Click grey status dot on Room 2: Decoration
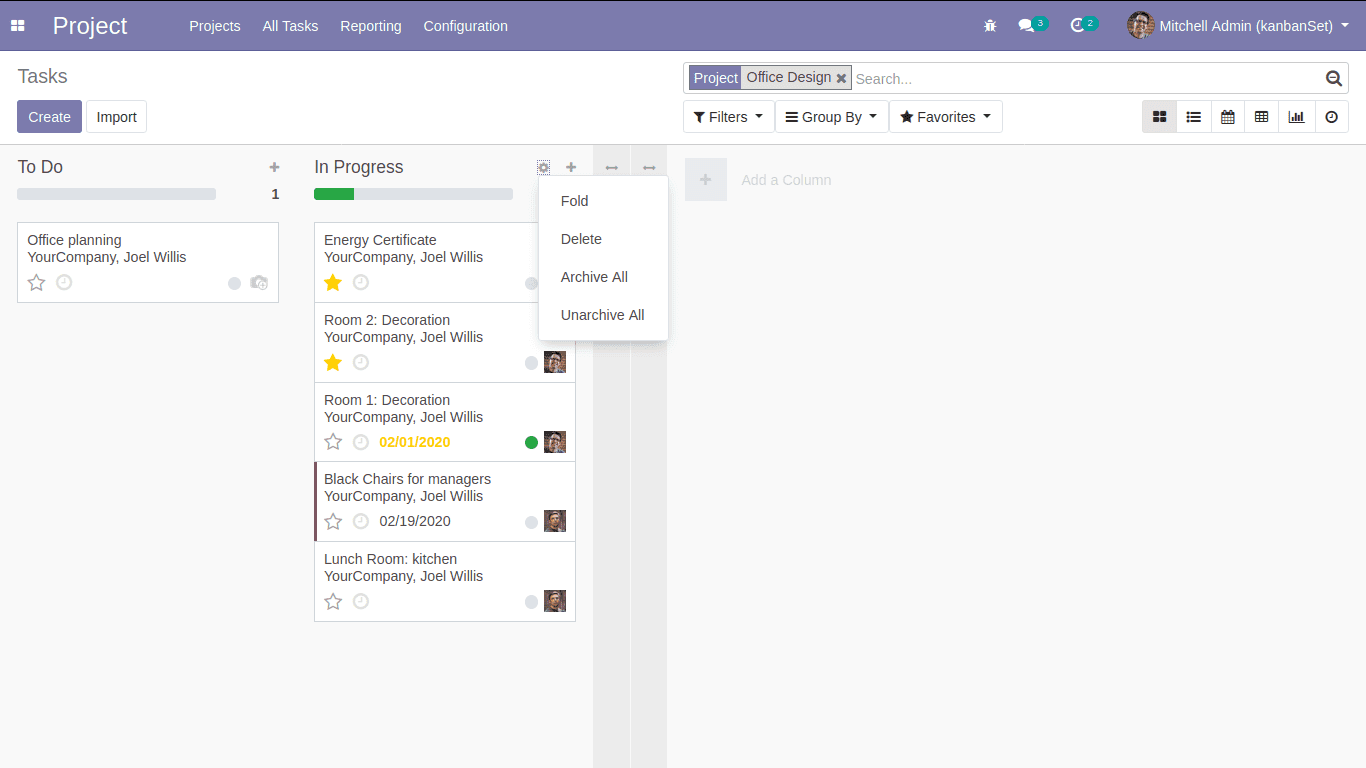Screen dimensions: 1366x768 pyautogui.click(x=532, y=363)
